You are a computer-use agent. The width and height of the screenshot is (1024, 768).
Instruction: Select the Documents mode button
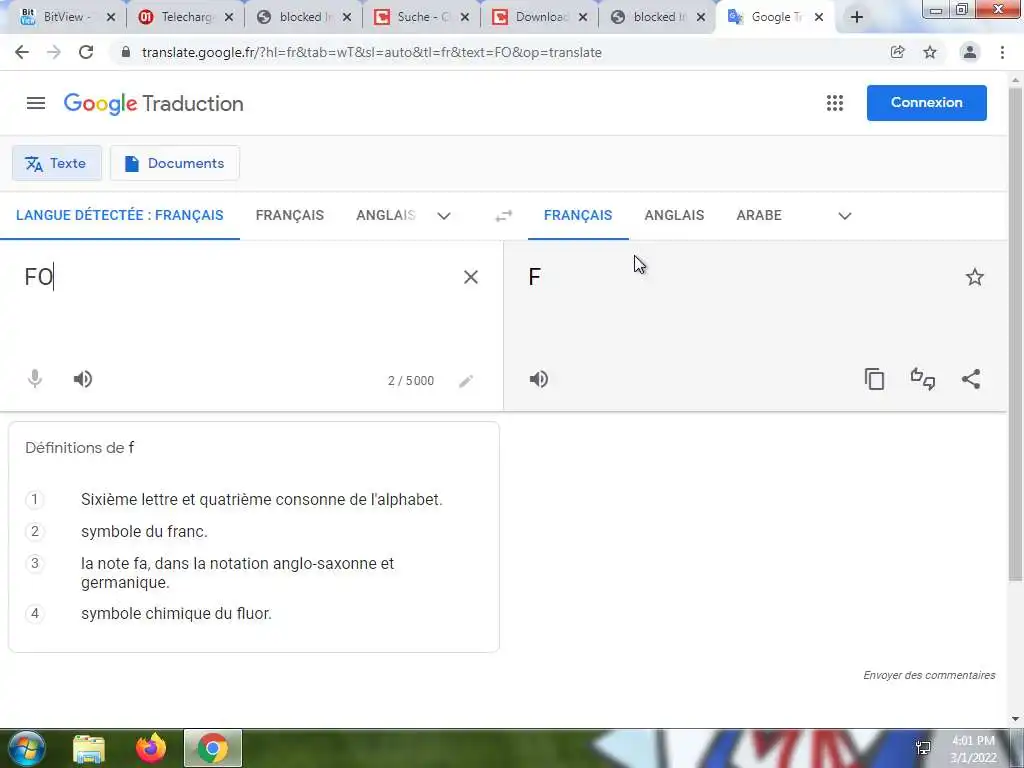(174, 163)
